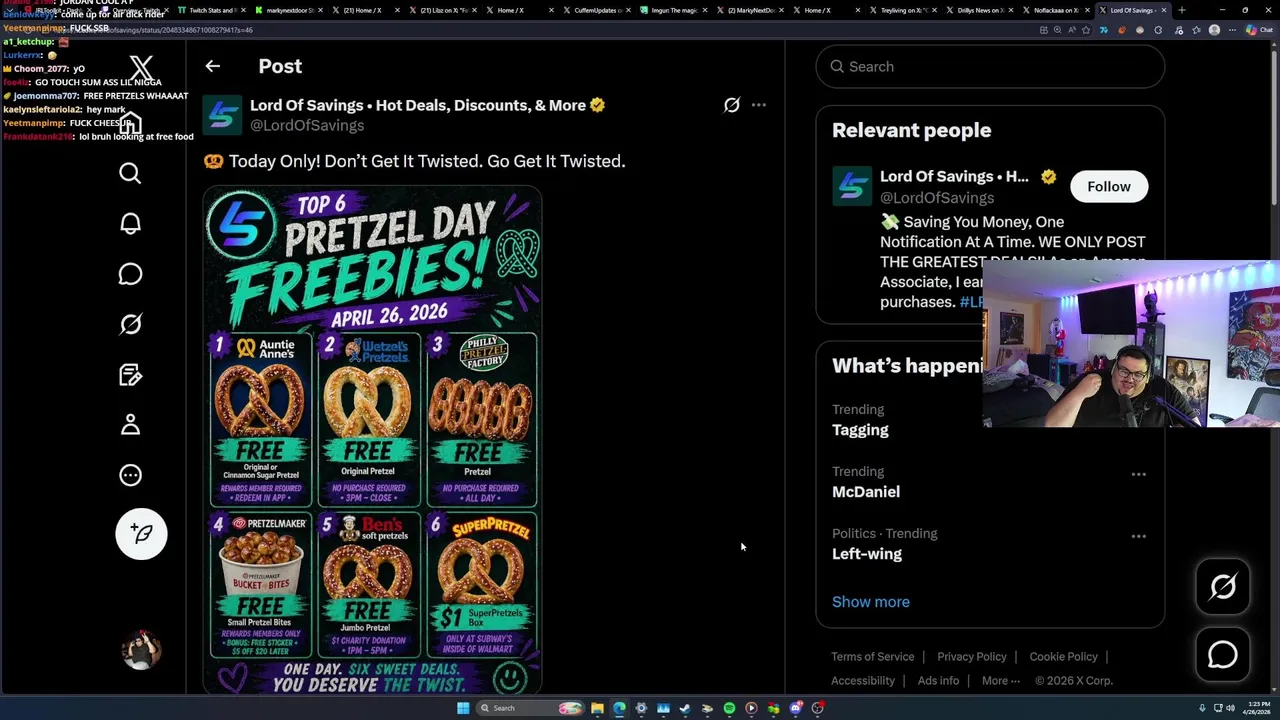Open the Explore magnifier icon in sidebar
This screenshot has height=720, width=1280.
coord(130,174)
